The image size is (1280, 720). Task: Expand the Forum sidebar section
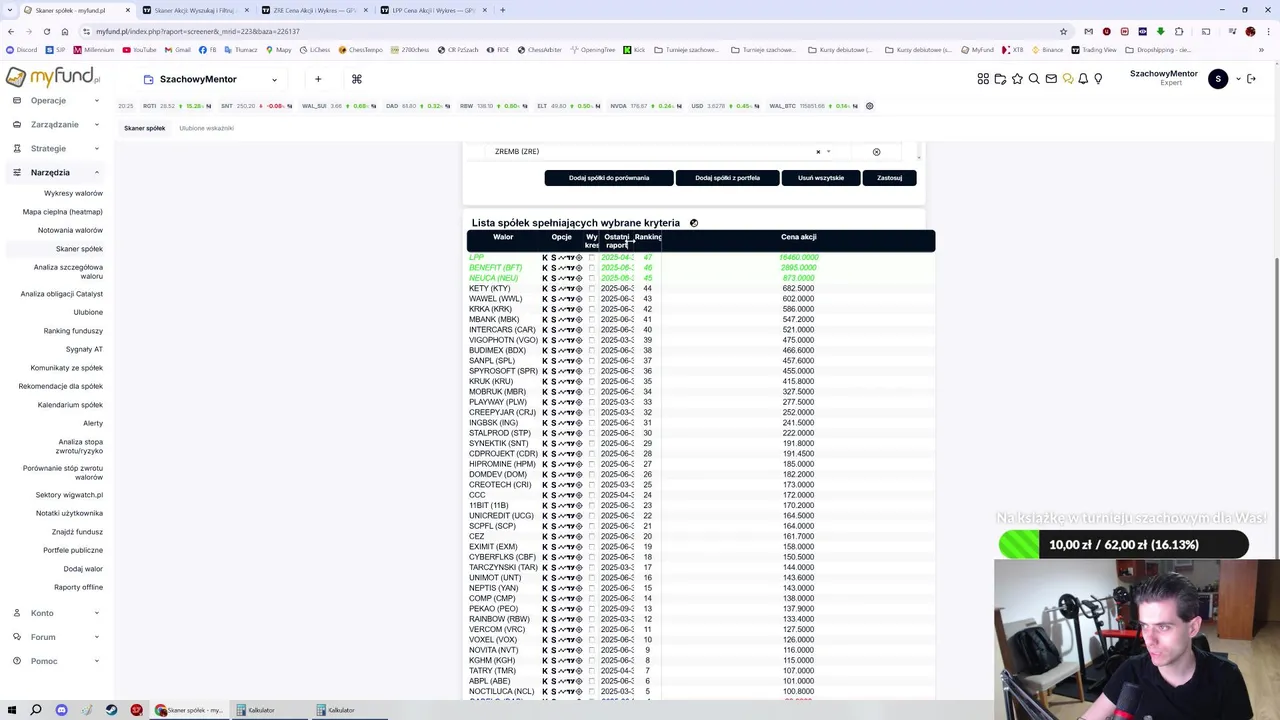tap(56, 637)
